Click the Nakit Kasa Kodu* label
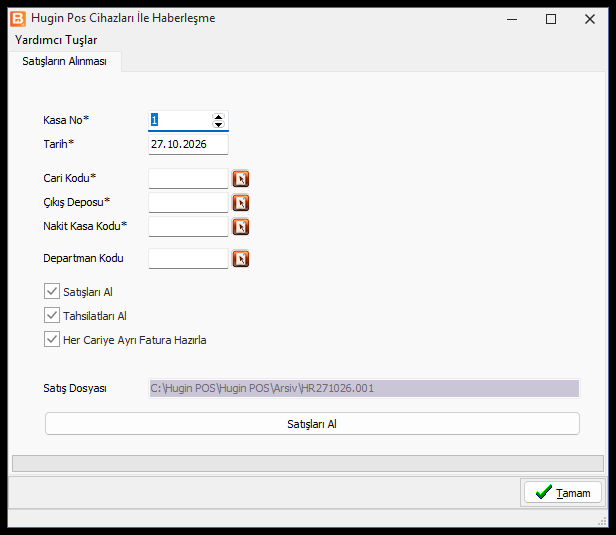Image resolution: width=616 pixels, height=535 pixels. tap(85, 226)
